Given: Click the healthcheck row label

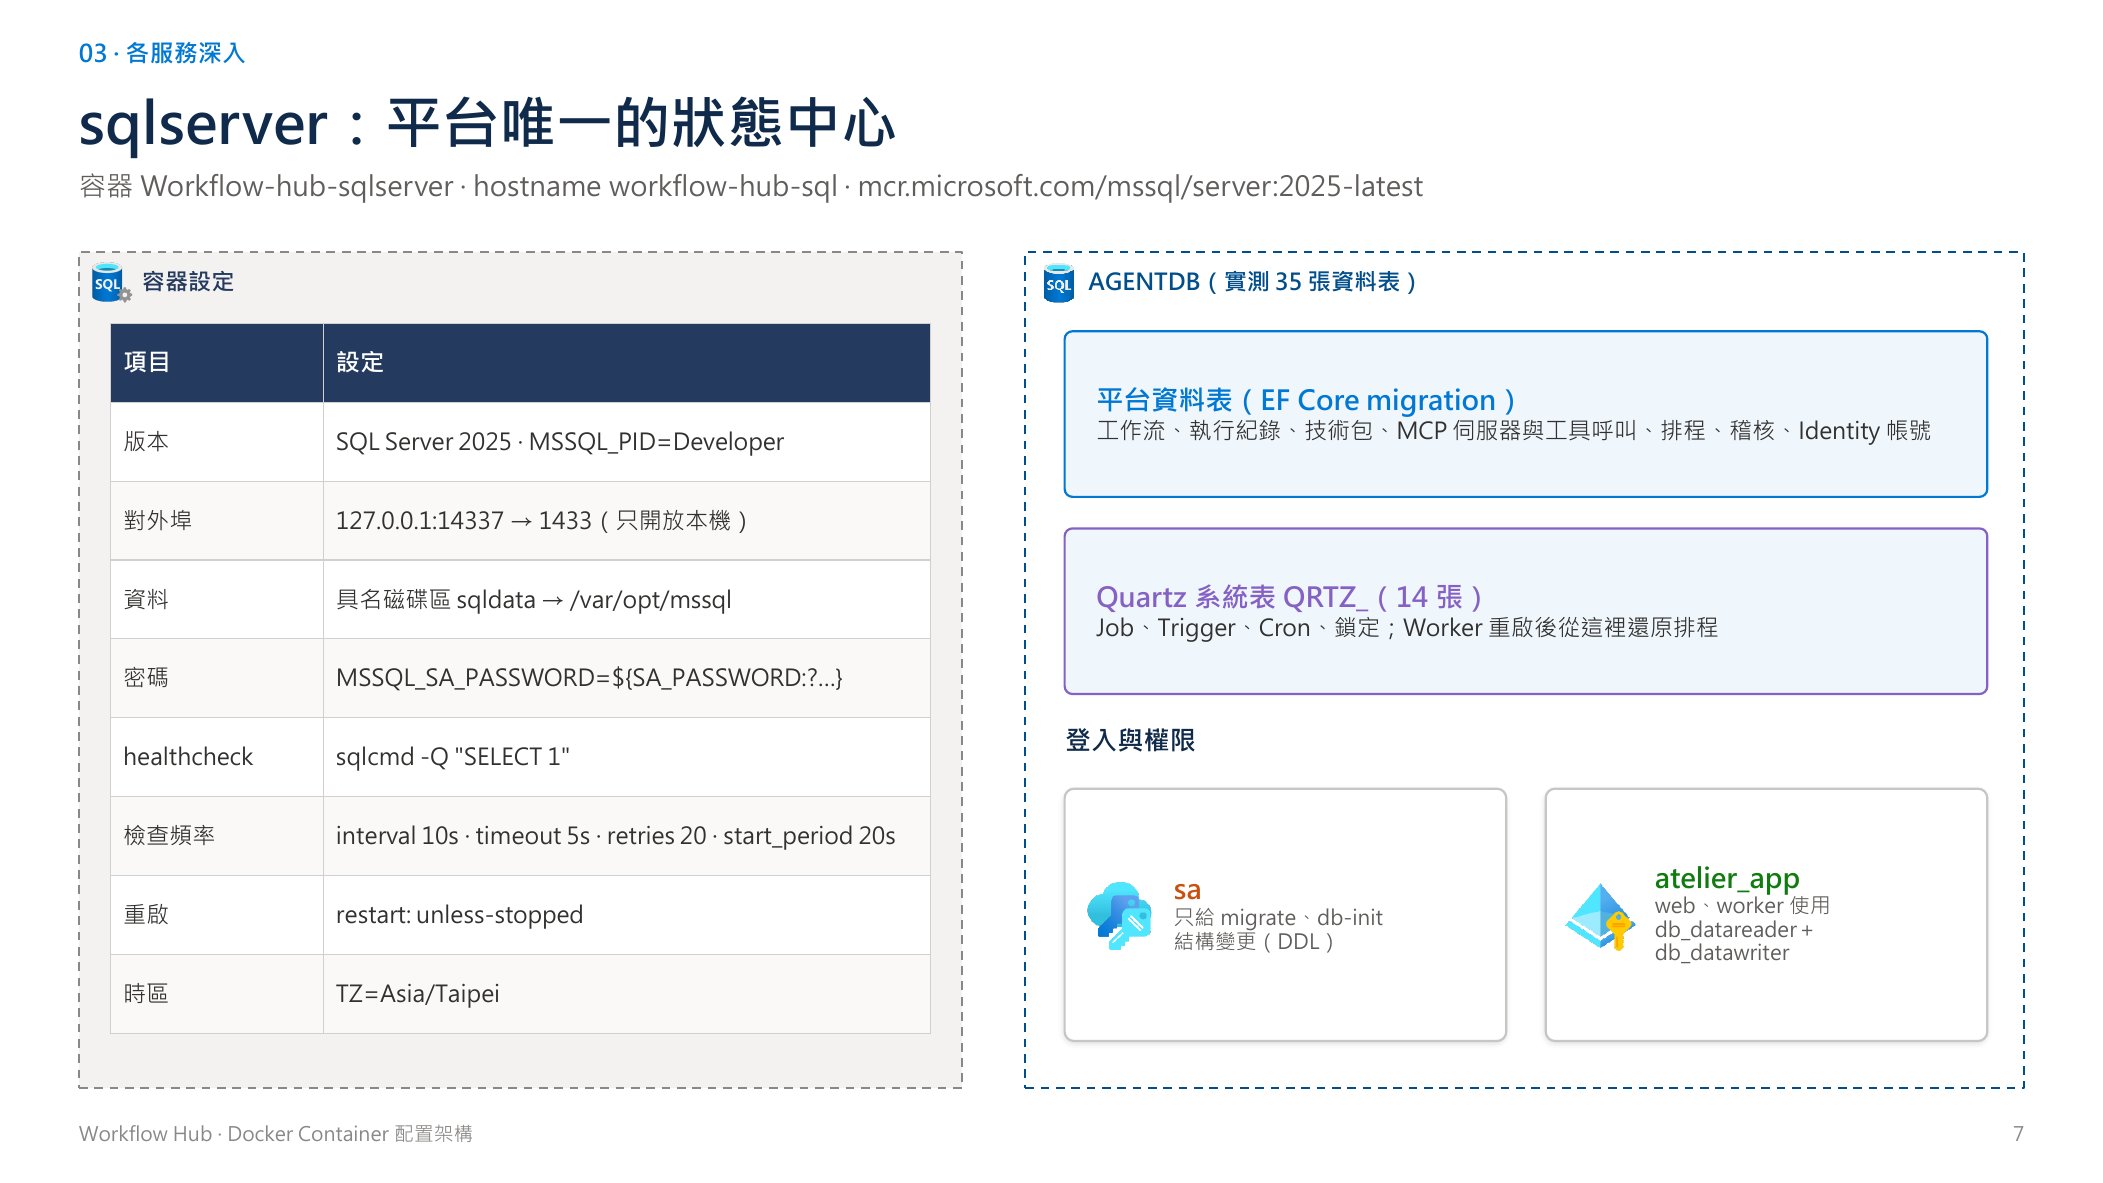Looking at the screenshot, I should [x=188, y=757].
